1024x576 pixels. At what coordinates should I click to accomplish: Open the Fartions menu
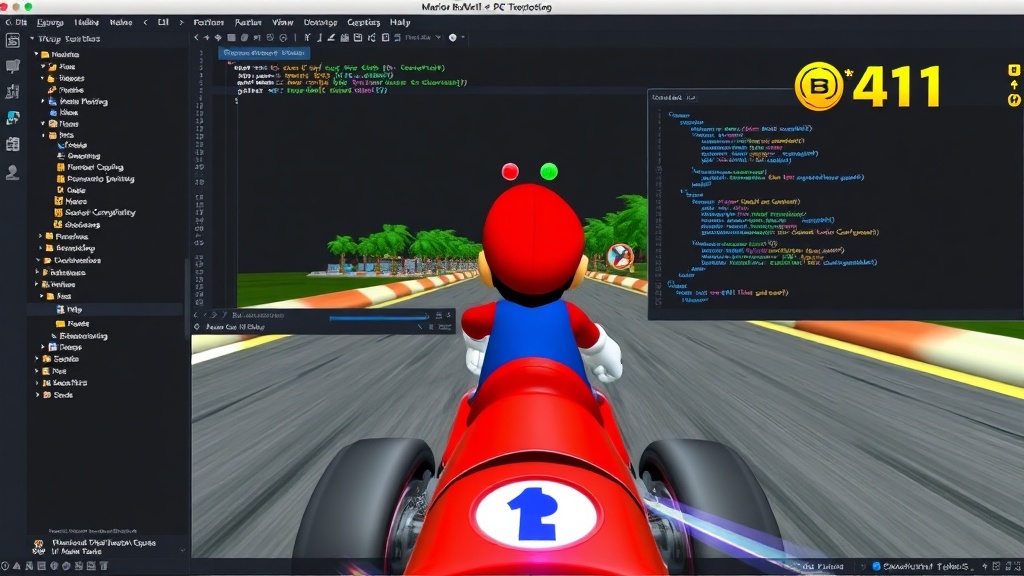click(x=208, y=22)
